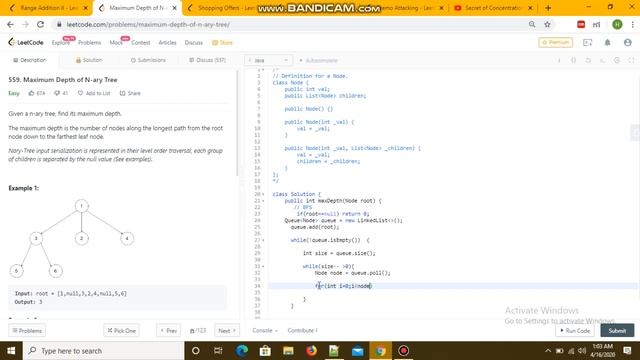640x360 pixels.
Task: Open the red browser extension icon
Action: (581, 24)
